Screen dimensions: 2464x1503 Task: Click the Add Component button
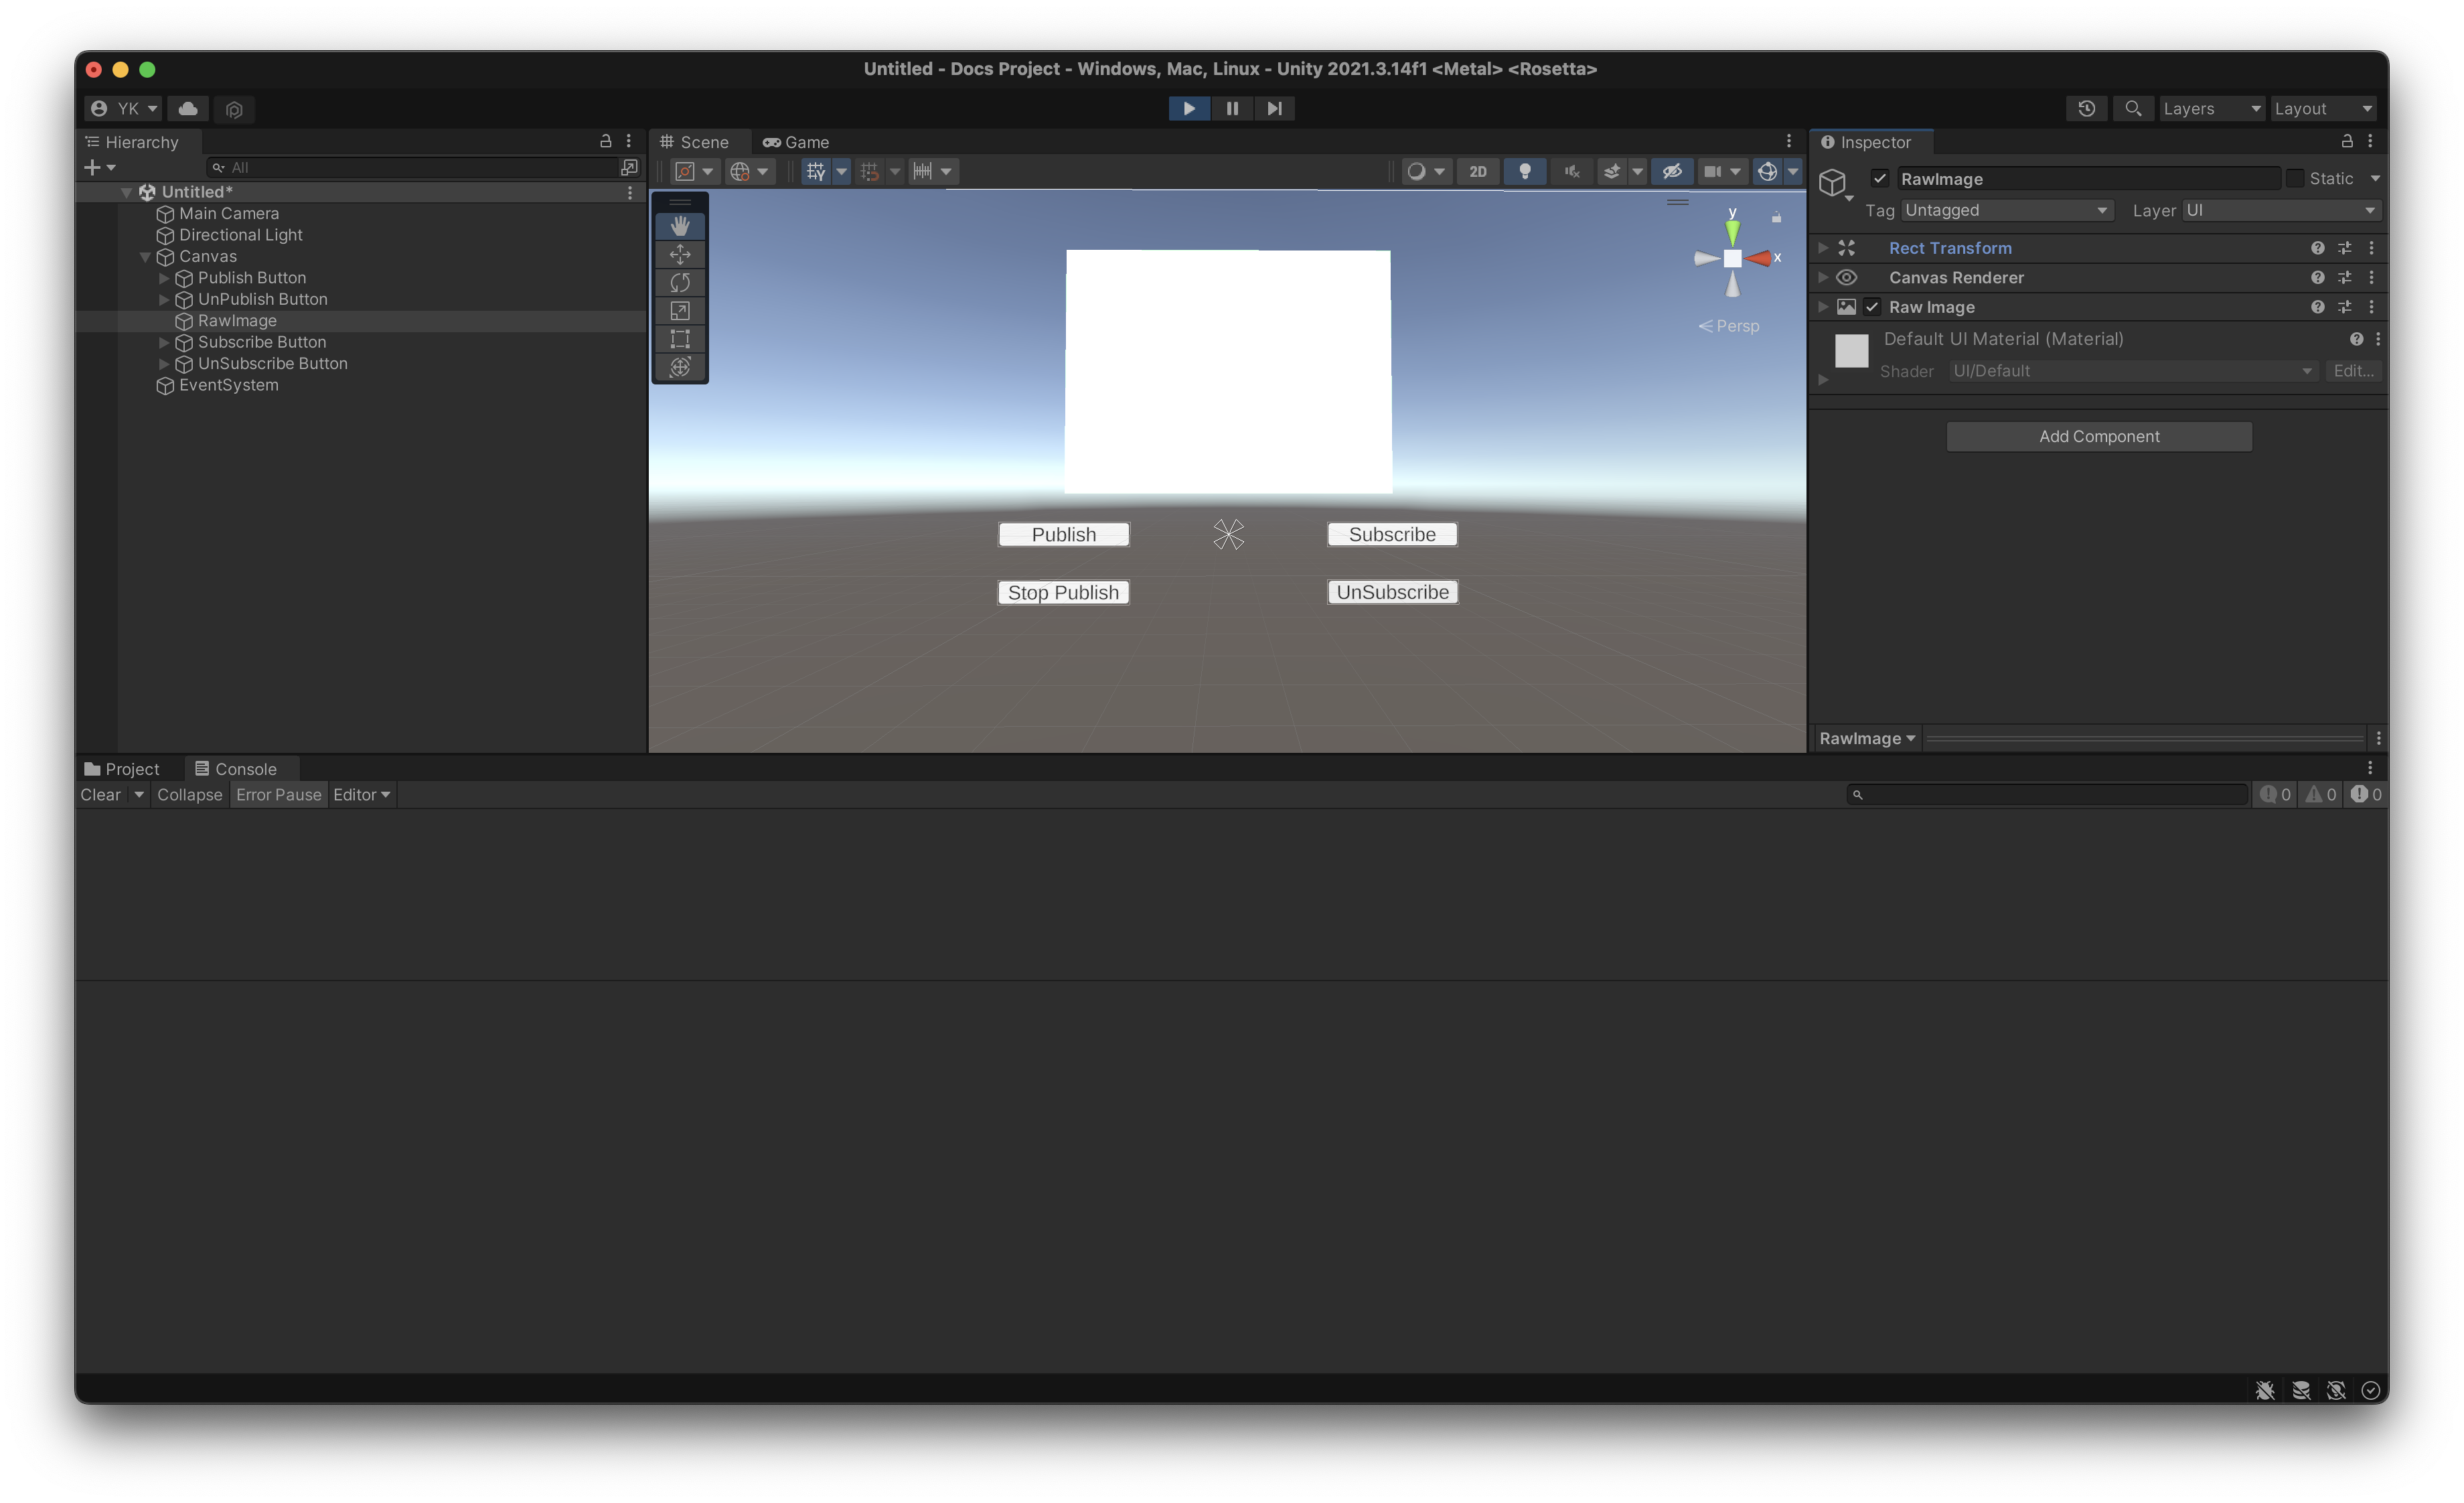pos(2098,436)
